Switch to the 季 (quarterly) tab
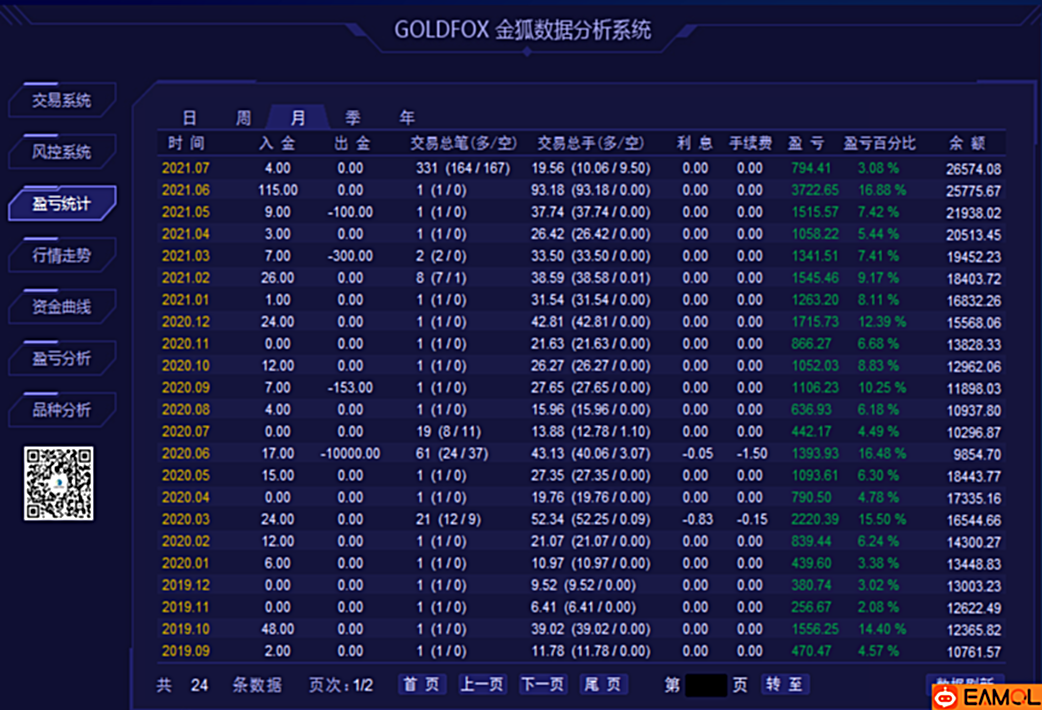The width and height of the screenshot is (1042, 710). (353, 118)
